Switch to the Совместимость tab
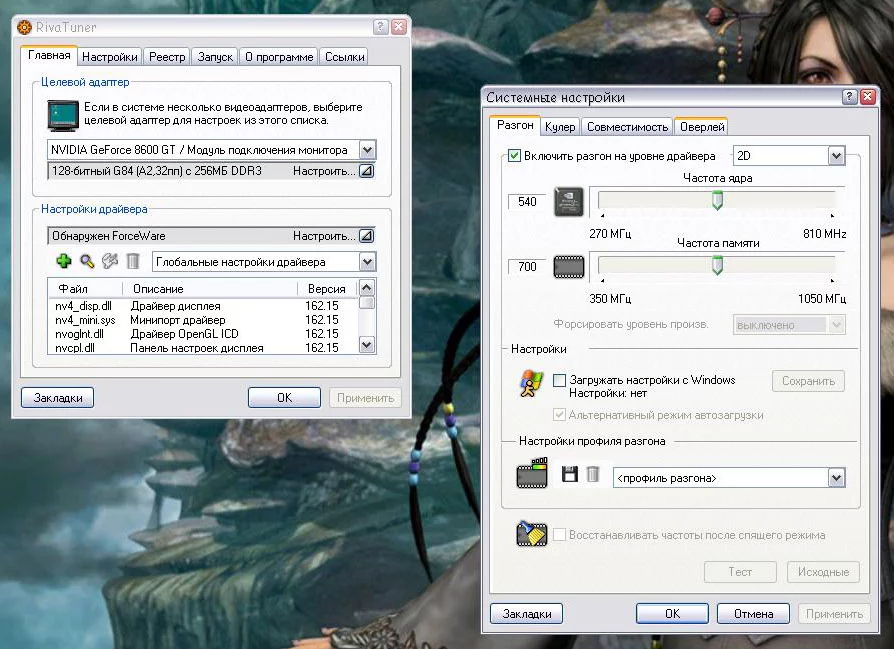Viewport: 894px width, 649px height. [x=627, y=127]
